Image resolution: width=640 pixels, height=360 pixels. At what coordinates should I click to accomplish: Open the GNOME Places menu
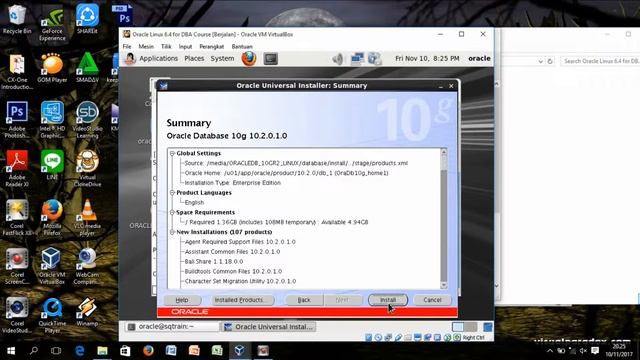[194, 58]
